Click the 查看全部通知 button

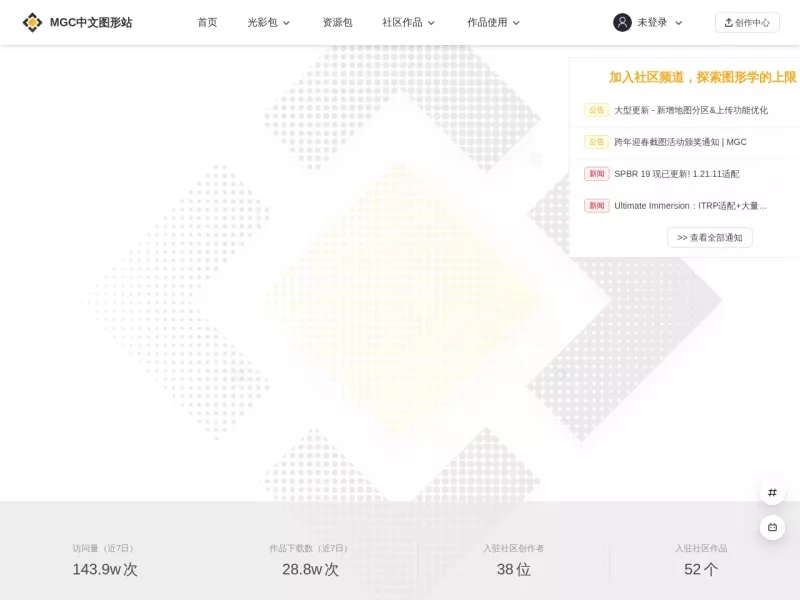pos(709,238)
